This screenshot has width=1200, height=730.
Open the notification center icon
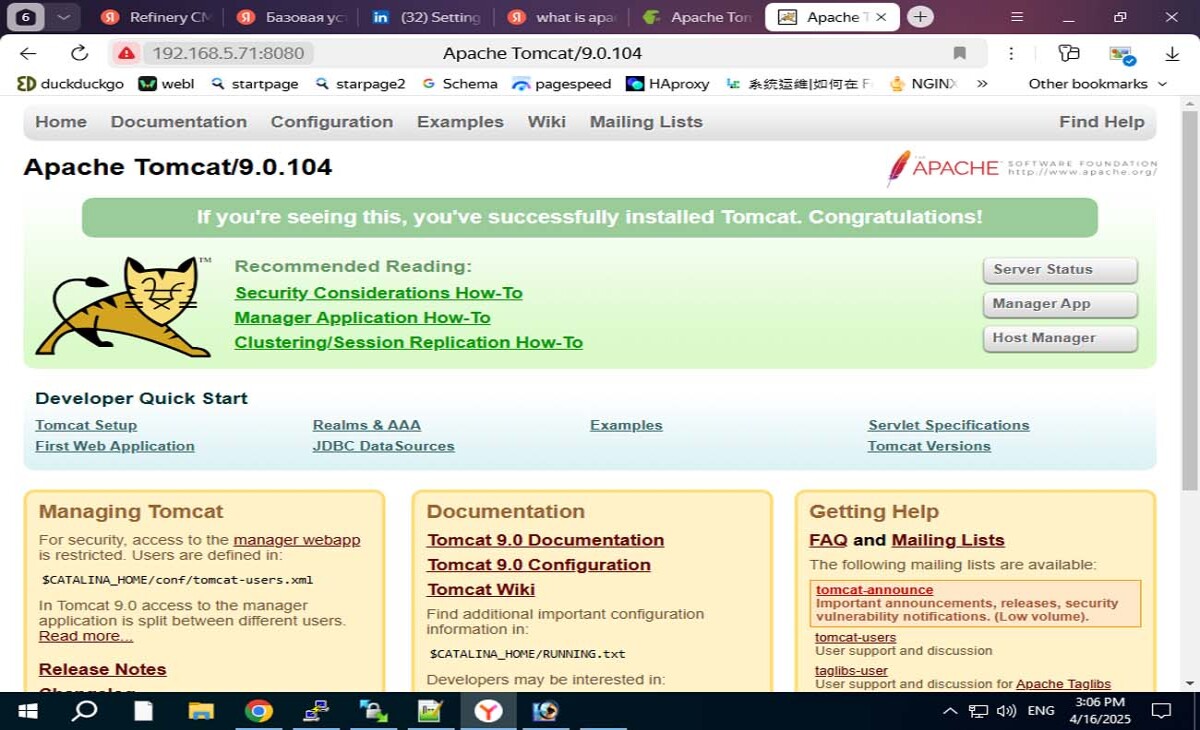click(1161, 711)
